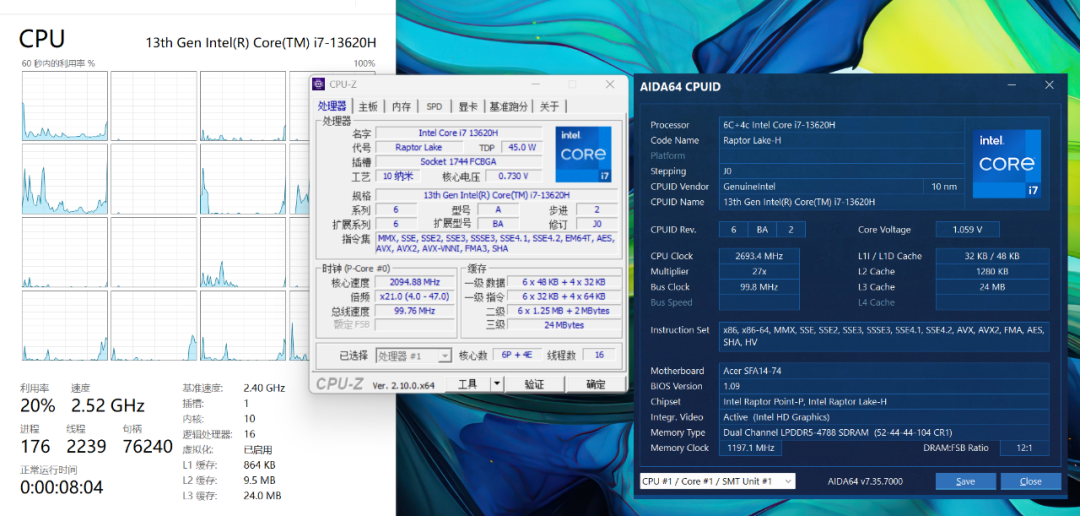Click the Close button in AIDA64 CPUID

[1030, 482]
